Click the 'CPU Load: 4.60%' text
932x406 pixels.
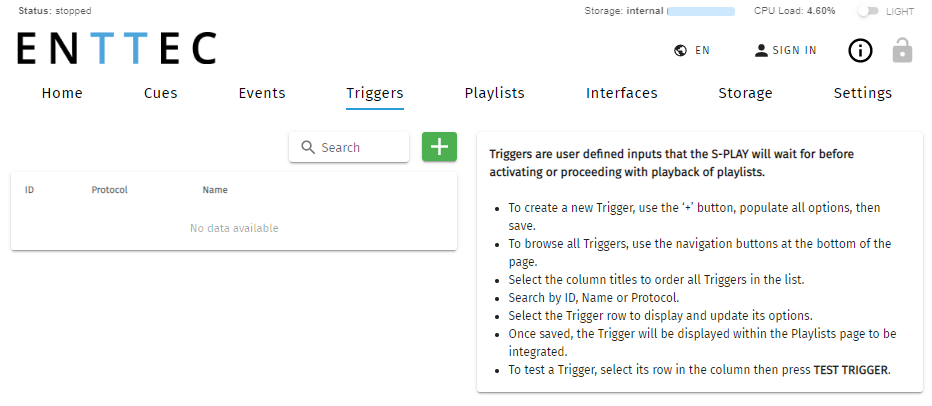(795, 11)
